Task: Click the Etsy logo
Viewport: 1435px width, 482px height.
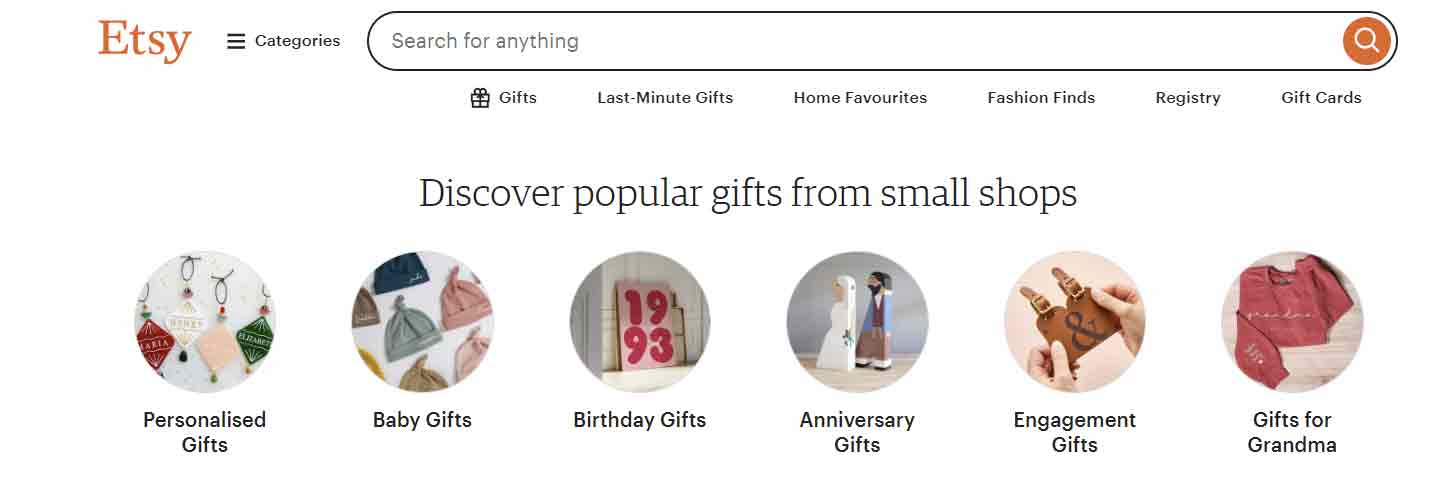Action: point(145,41)
